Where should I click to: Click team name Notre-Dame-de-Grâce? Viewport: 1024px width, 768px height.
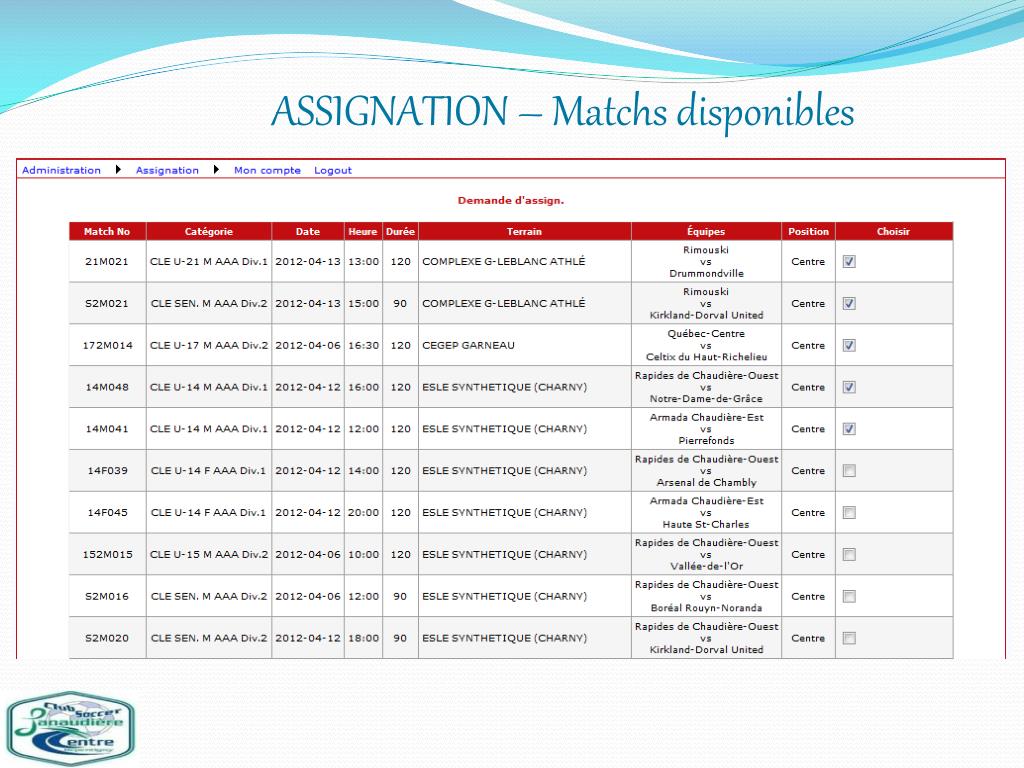click(x=706, y=399)
